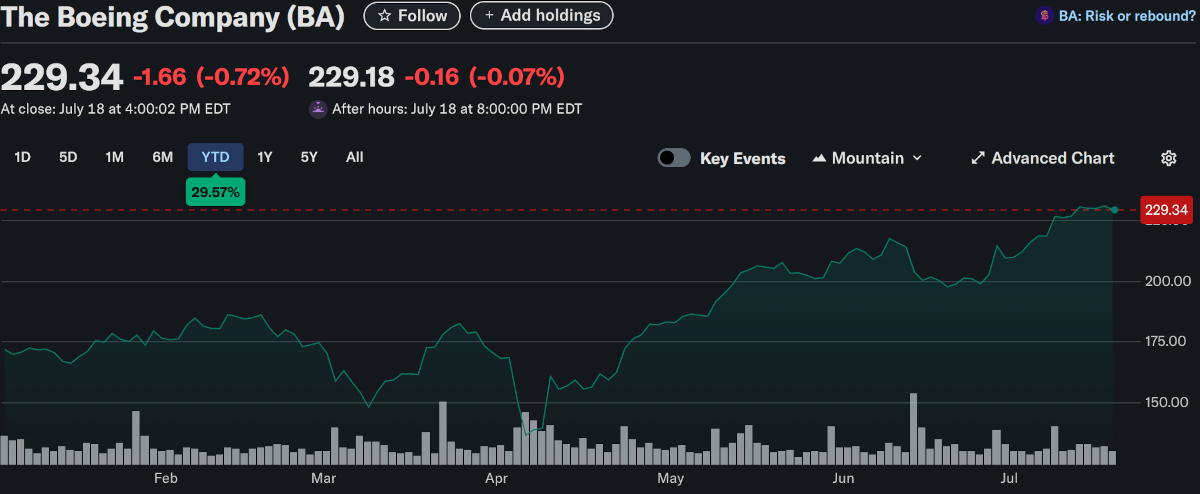This screenshot has height=494, width=1200.
Task: Click The Boeing Company (BA) title
Action: 172,17
